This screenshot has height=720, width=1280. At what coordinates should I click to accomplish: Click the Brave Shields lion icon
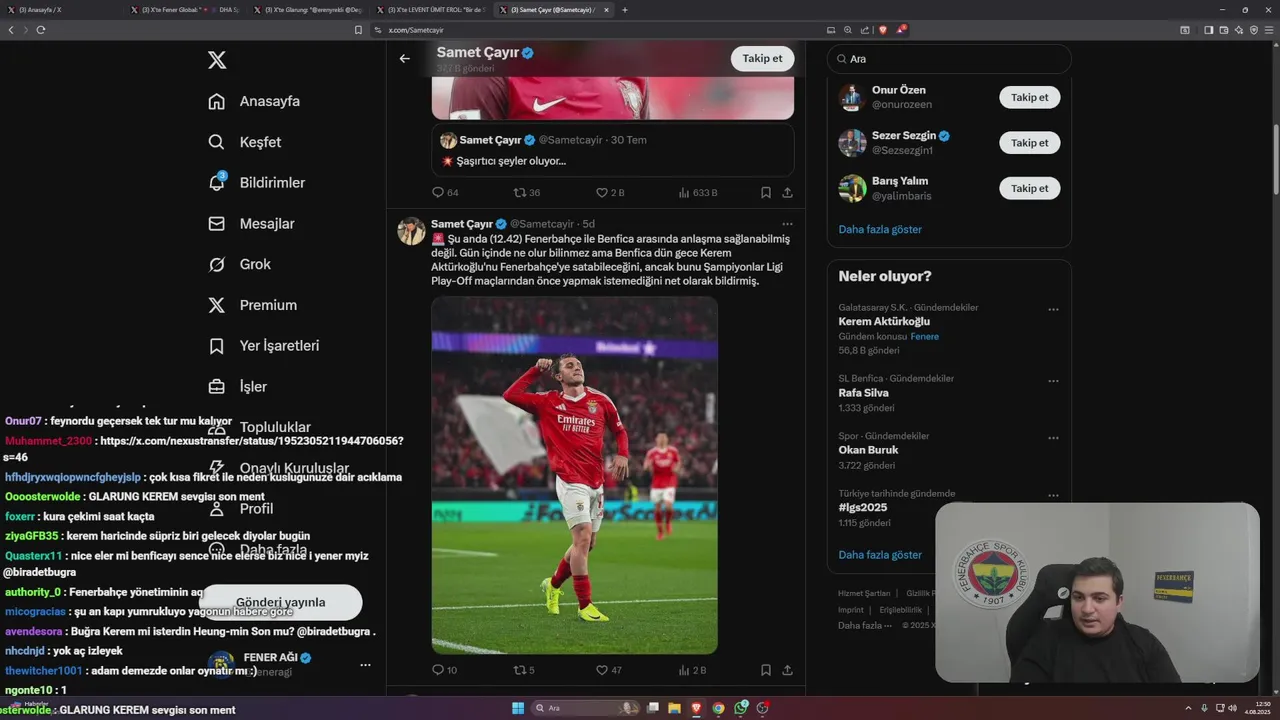pyautogui.click(x=883, y=30)
